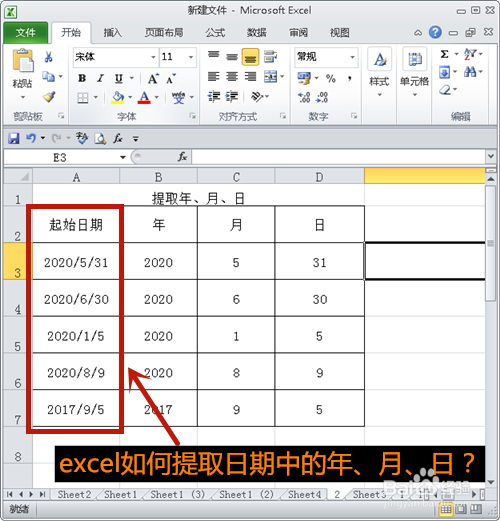500x521 pixels.
Task: Save workbook from quick access toolbar
Action: coord(14,138)
